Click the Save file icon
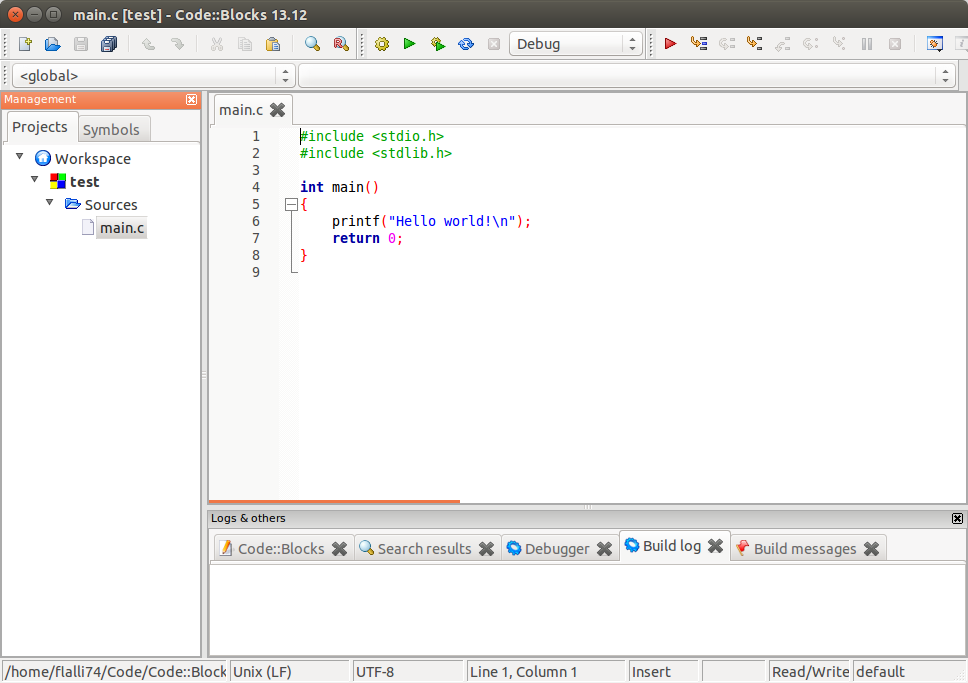The width and height of the screenshot is (968, 683). pyautogui.click(x=81, y=44)
